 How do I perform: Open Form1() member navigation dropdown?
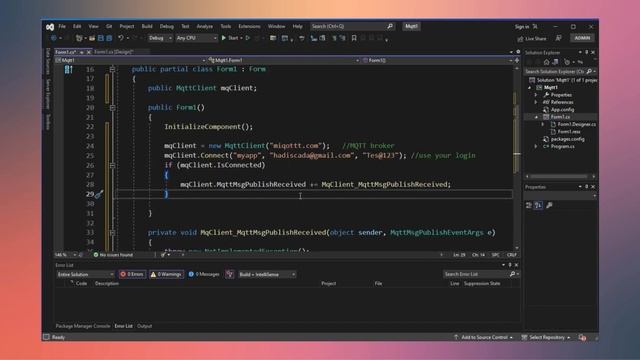tap(437, 60)
